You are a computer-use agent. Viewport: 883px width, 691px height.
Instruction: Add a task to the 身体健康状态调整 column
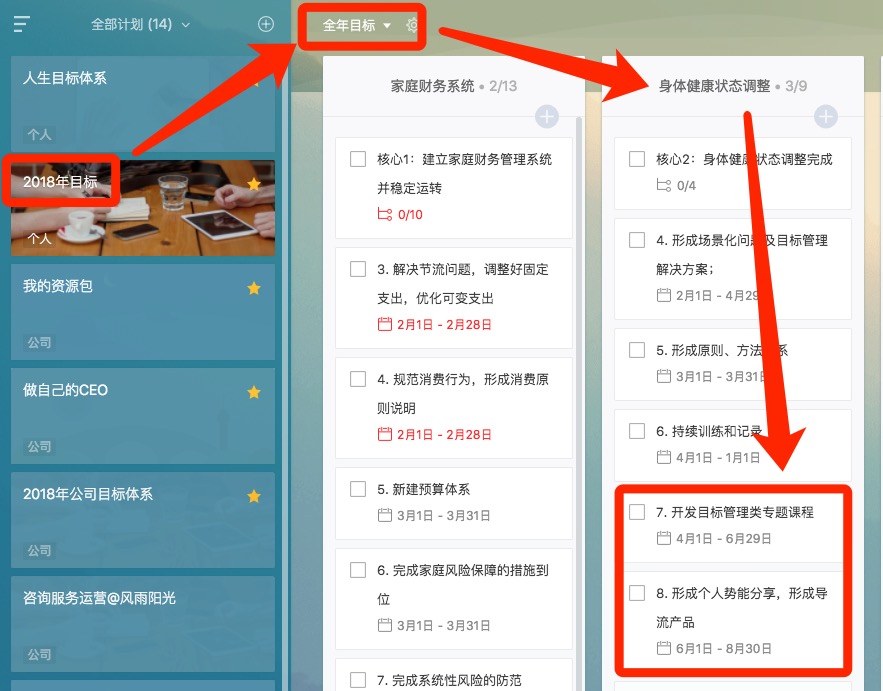click(x=826, y=117)
